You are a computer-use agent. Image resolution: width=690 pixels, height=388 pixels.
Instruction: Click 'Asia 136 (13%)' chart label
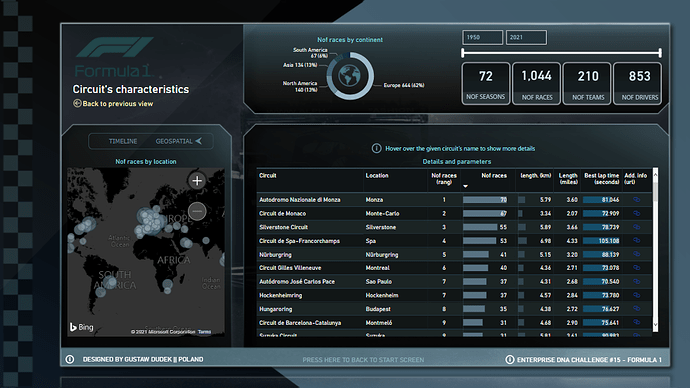click(x=300, y=65)
